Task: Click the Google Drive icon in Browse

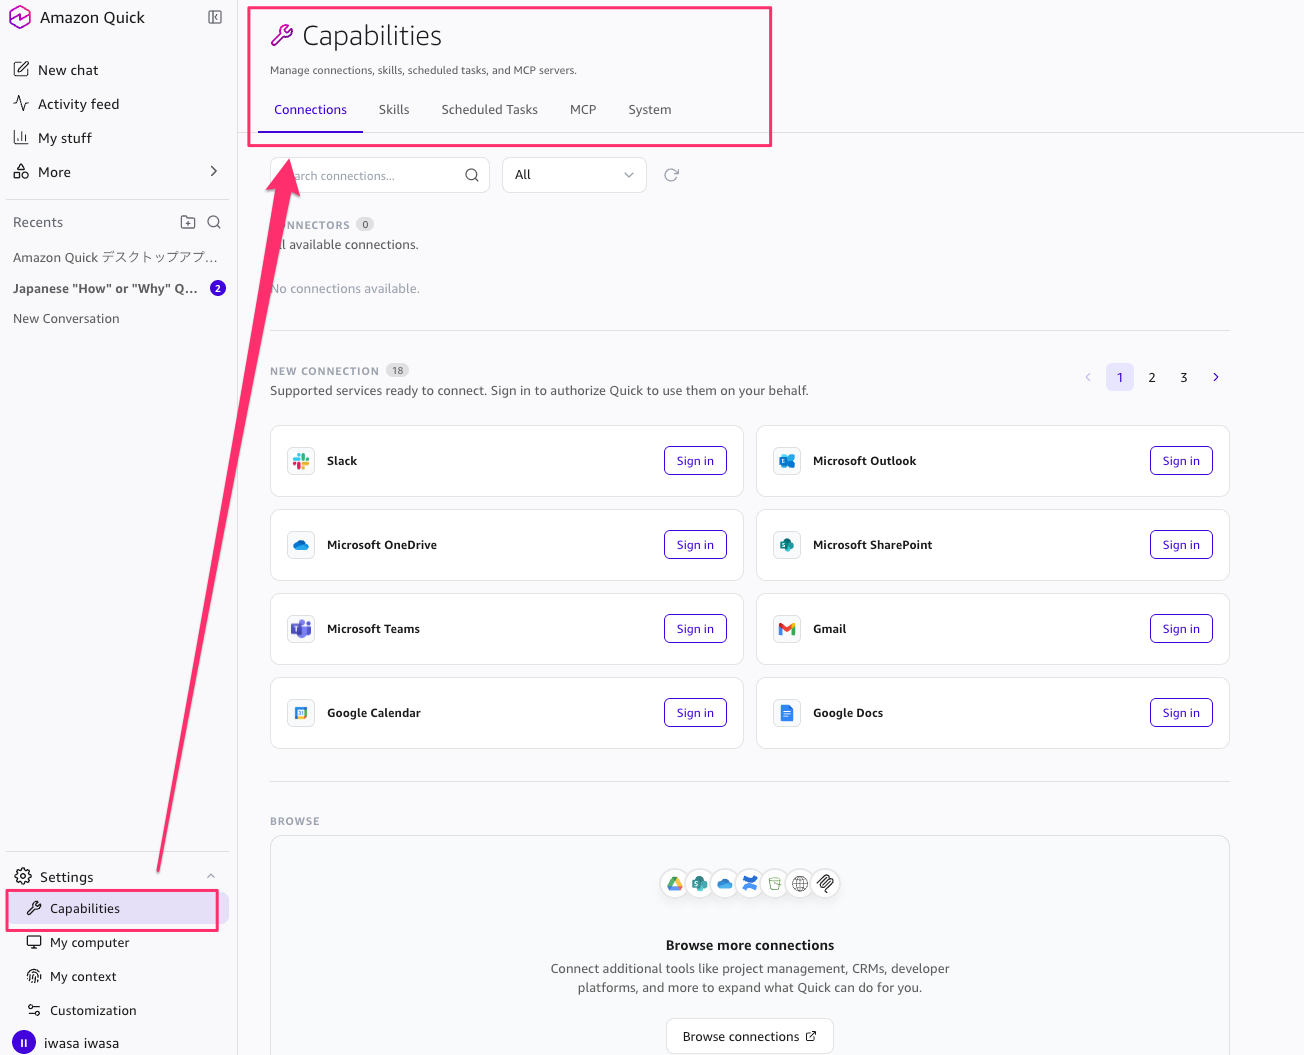Action: tap(675, 883)
